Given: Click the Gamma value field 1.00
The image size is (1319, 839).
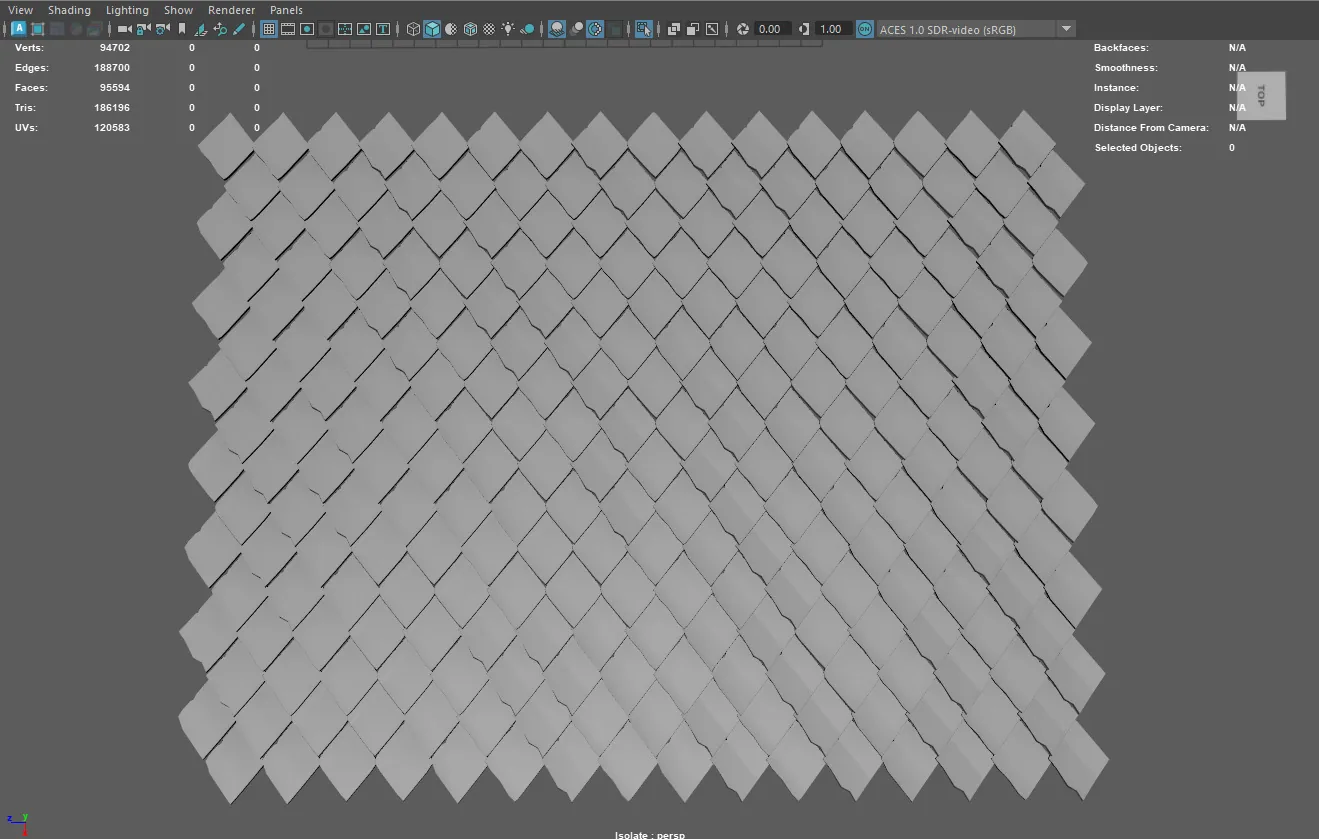Looking at the screenshot, I should click(833, 29).
